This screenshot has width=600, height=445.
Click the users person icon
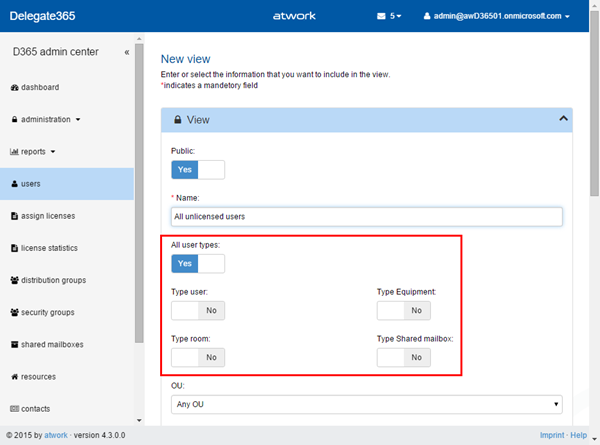pos(14,184)
